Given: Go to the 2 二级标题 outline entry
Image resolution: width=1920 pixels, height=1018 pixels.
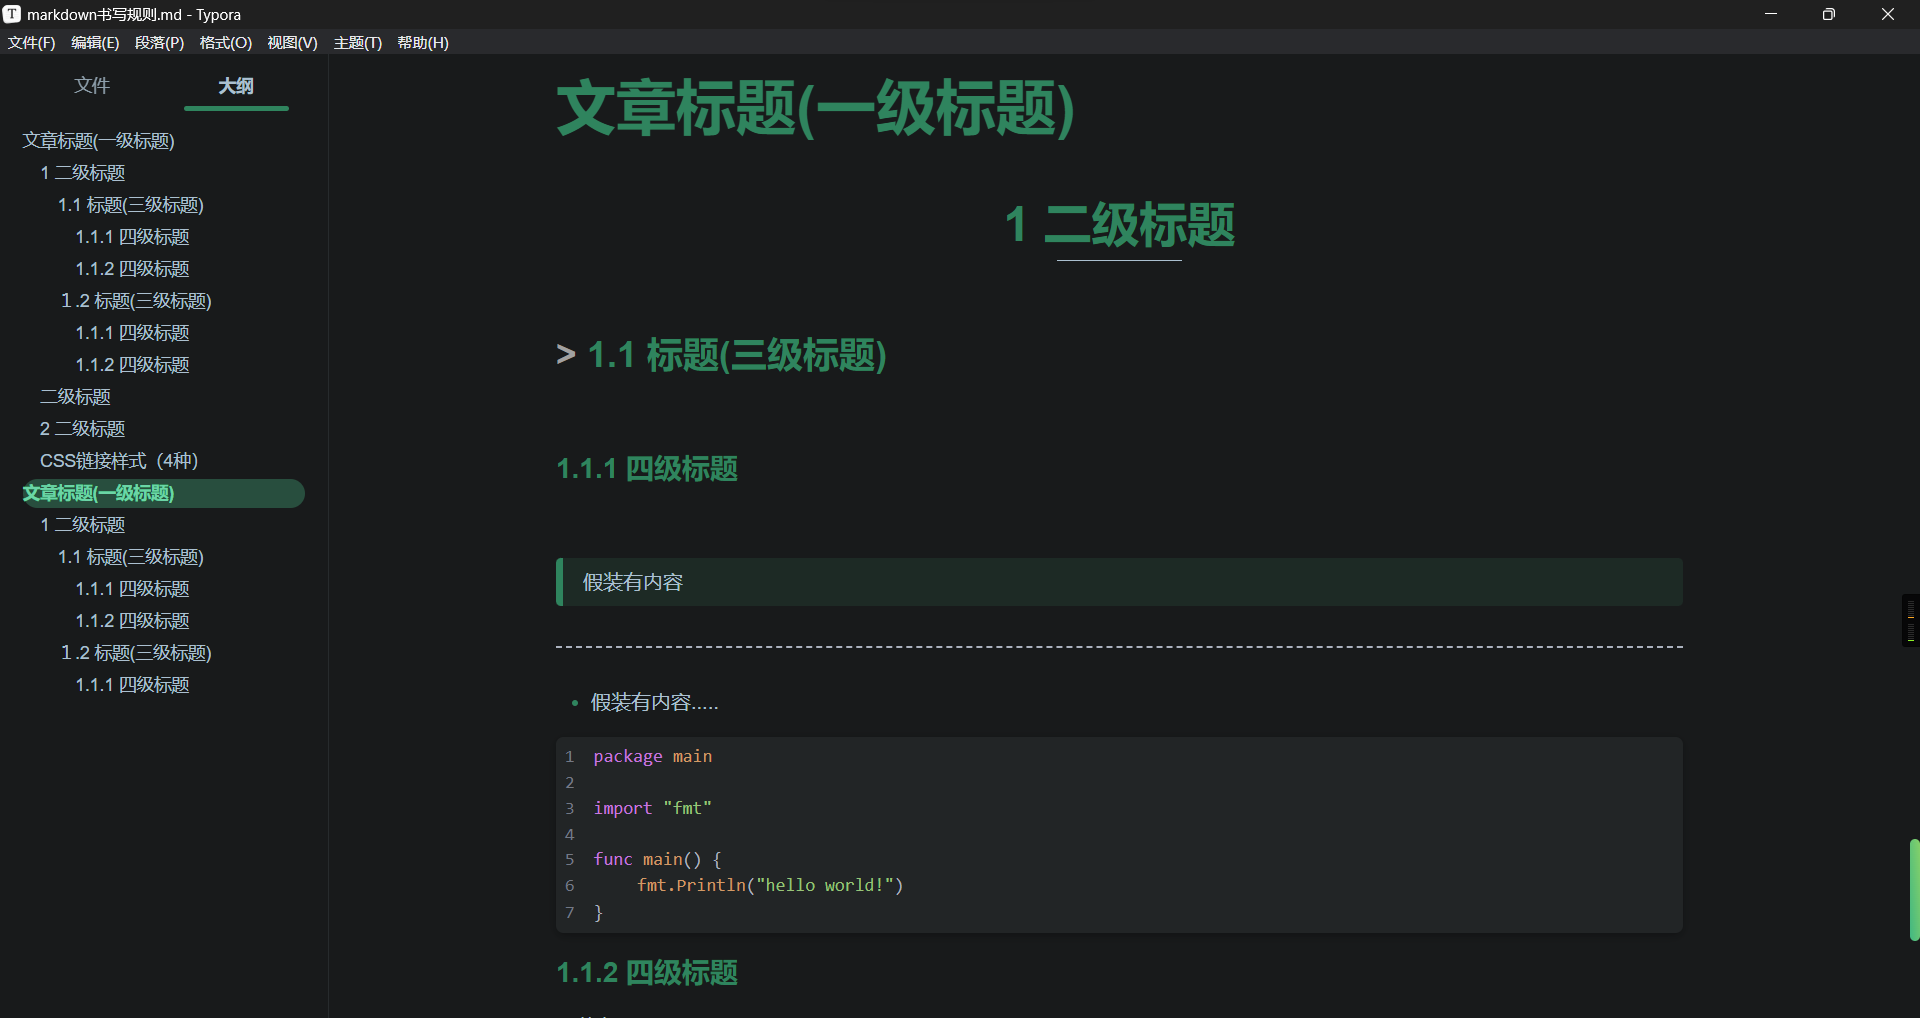Looking at the screenshot, I should [82, 429].
